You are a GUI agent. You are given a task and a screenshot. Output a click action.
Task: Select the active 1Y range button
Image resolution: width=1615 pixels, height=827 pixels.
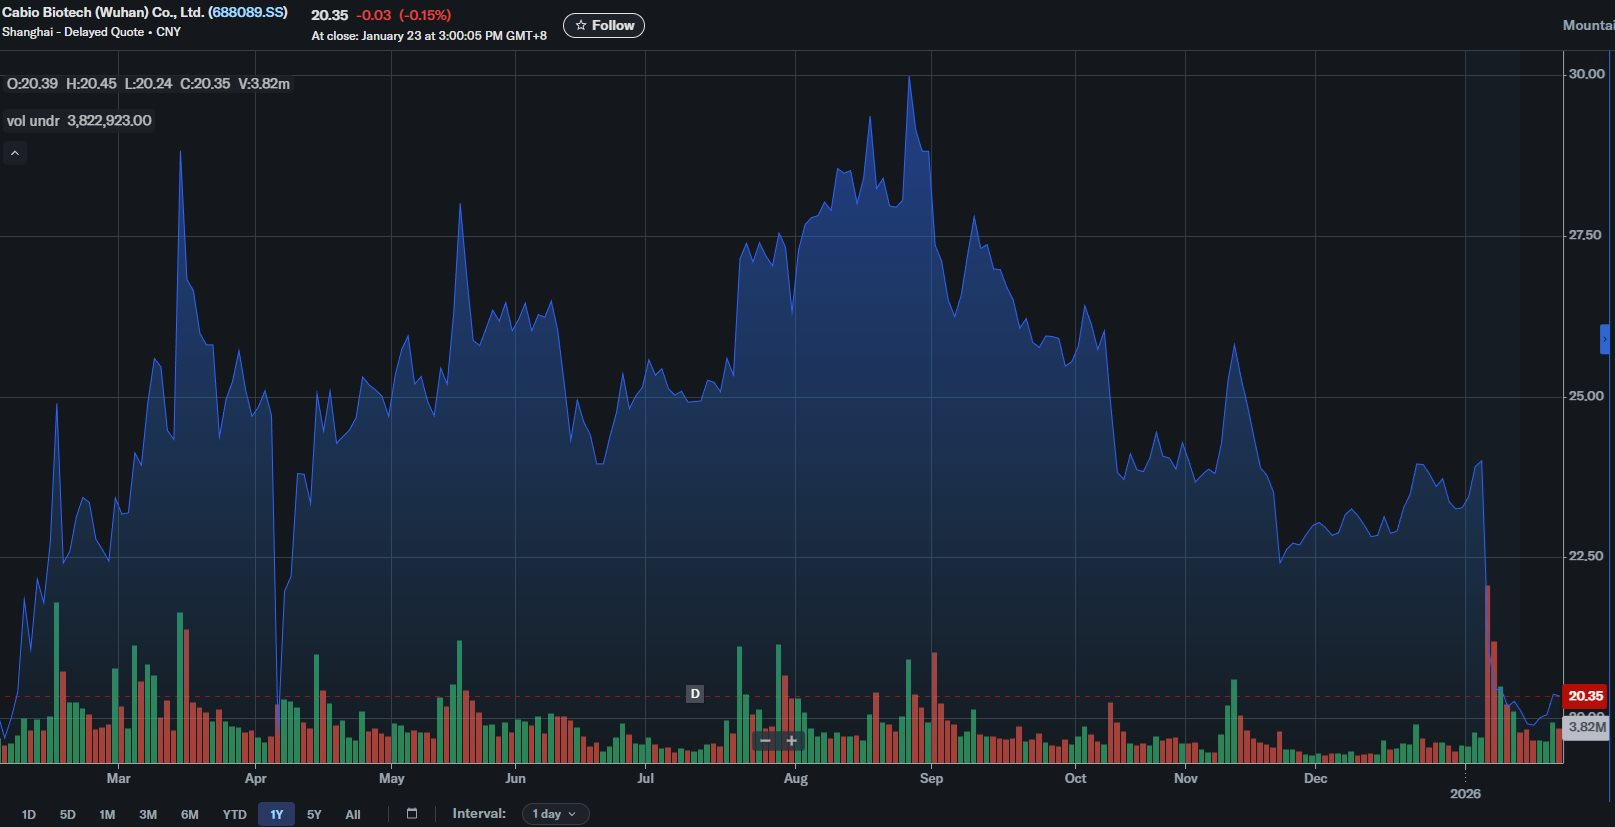click(x=276, y=814)
